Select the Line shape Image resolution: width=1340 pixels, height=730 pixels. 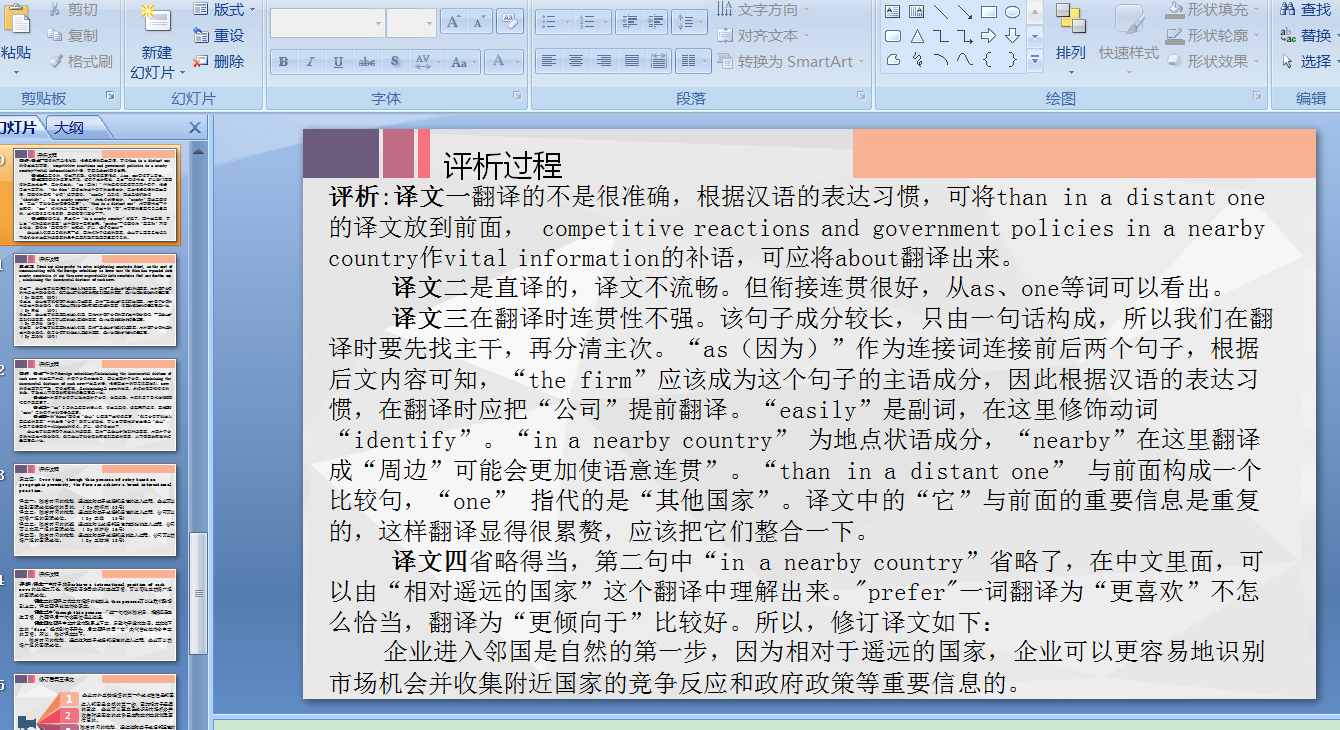(941, 12)
